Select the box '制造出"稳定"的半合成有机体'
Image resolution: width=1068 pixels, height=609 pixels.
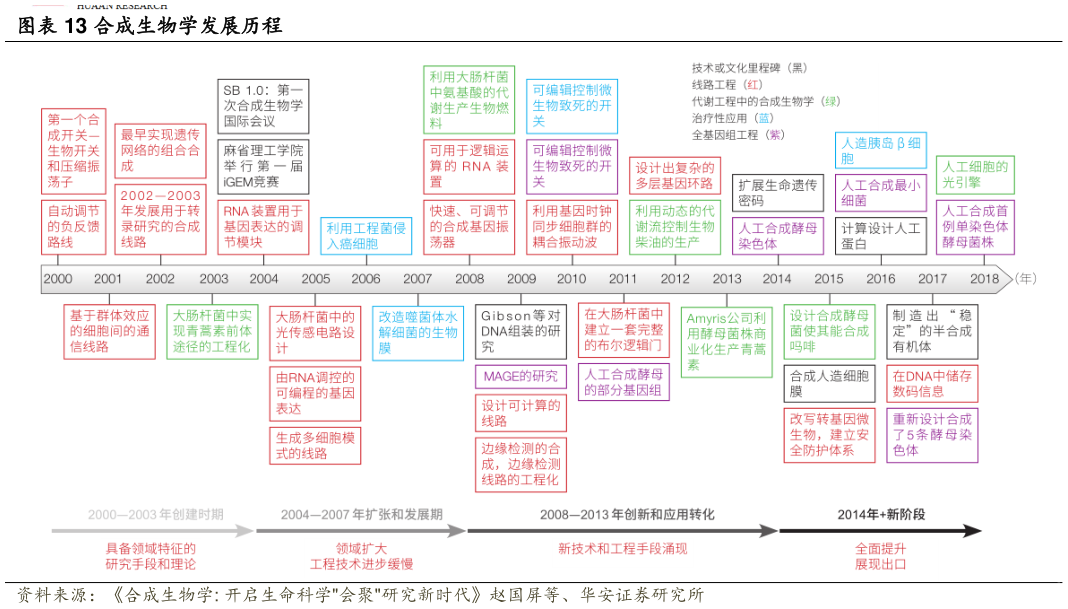[932, 332]
